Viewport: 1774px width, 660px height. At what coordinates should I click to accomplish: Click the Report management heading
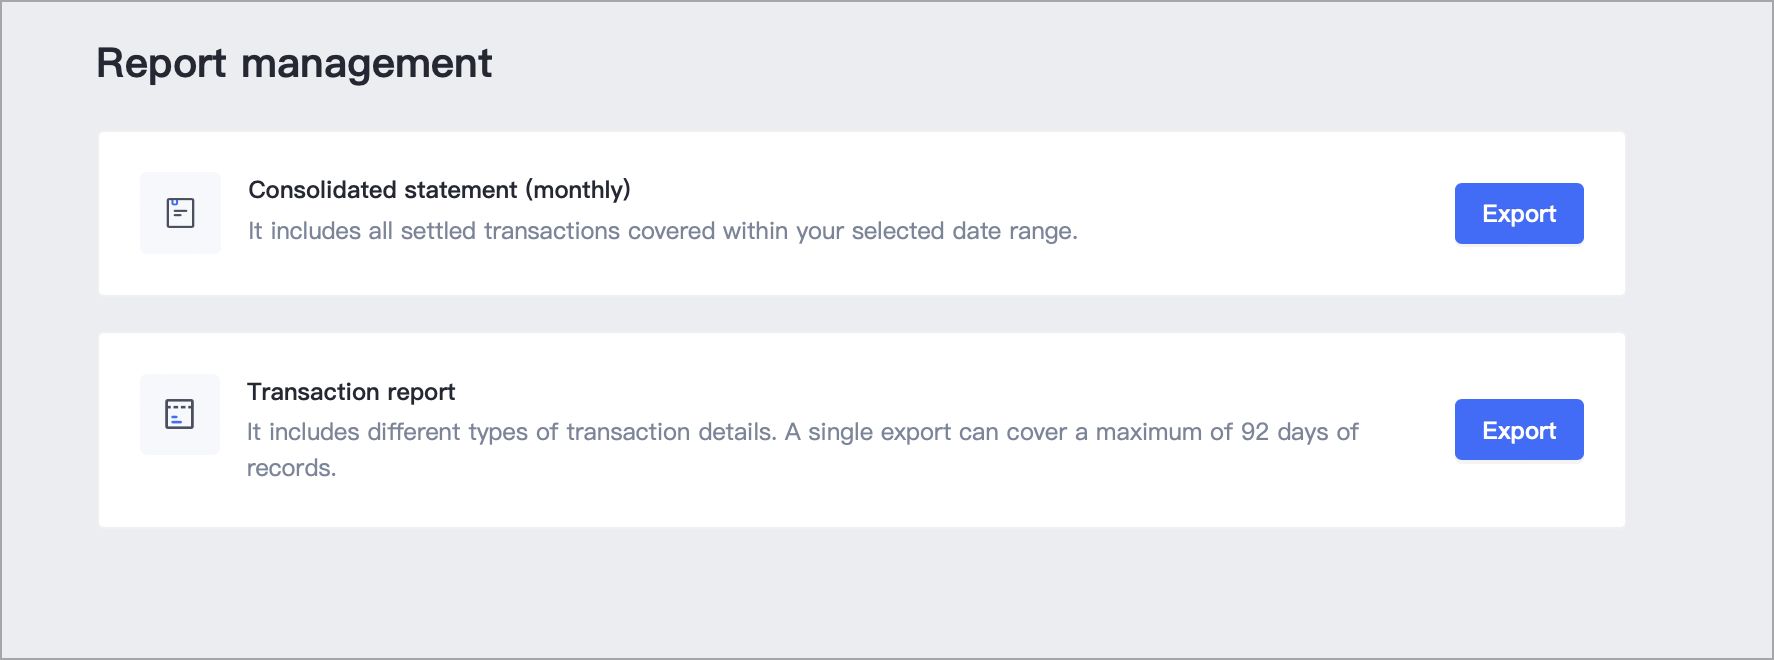tap(294, 63)
